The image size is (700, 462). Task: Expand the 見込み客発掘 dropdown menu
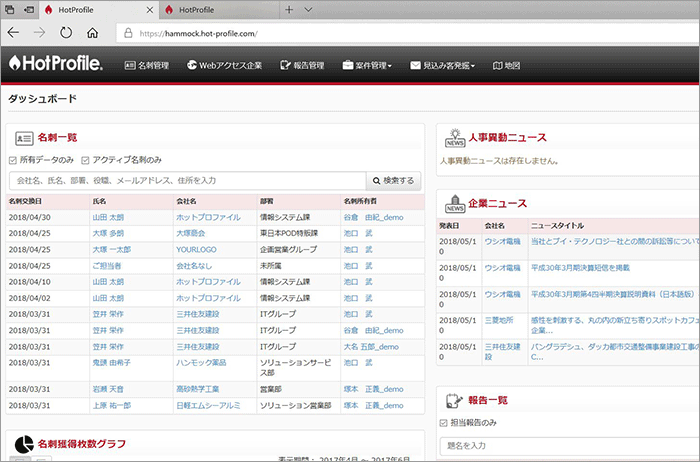[x=442, y=65]
